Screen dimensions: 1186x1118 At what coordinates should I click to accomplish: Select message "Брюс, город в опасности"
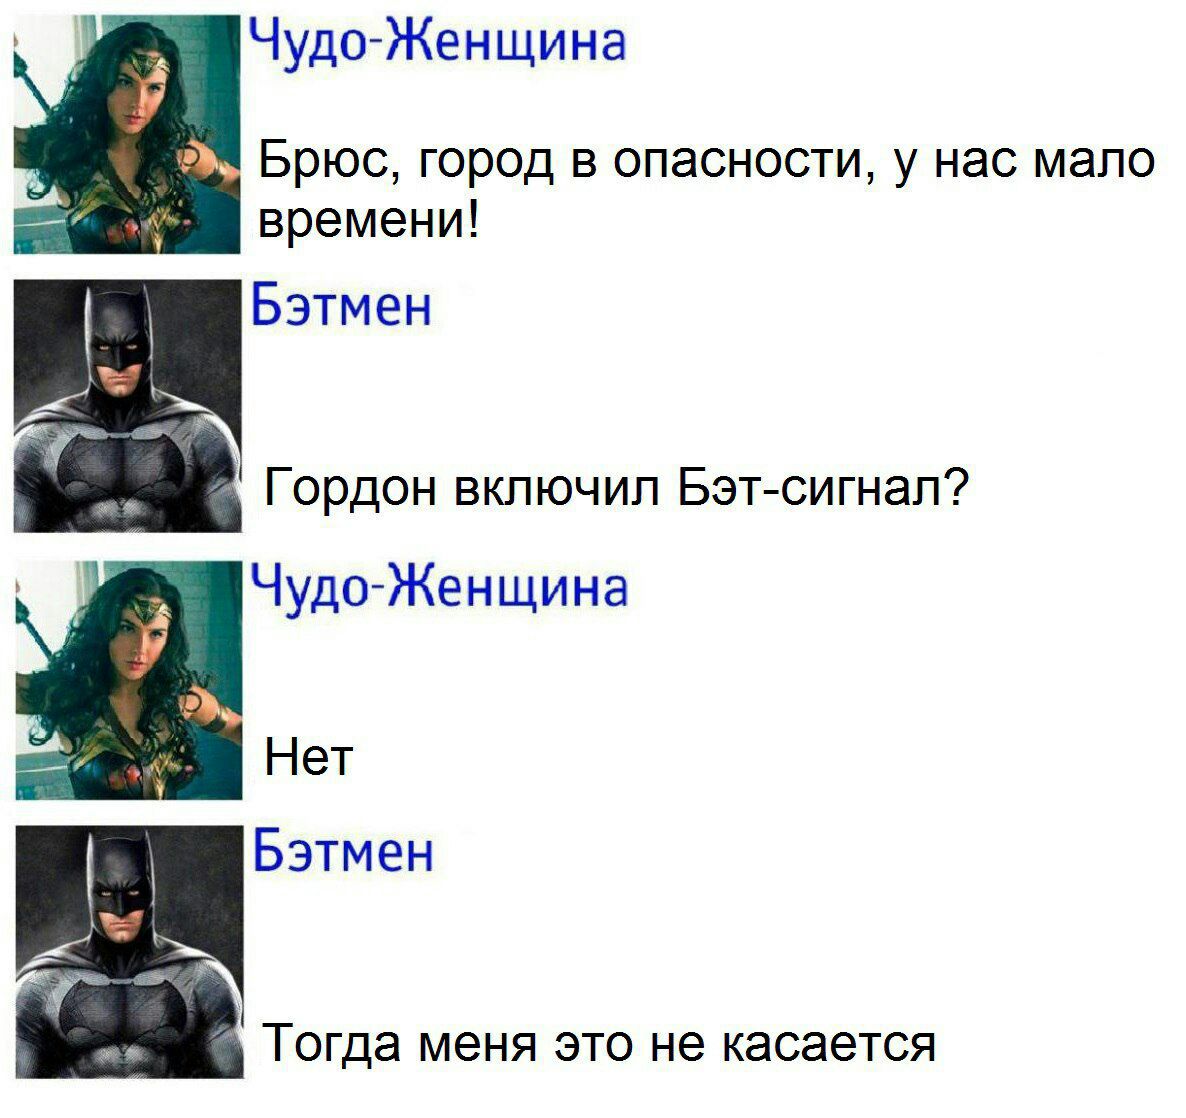coord(707,190)
